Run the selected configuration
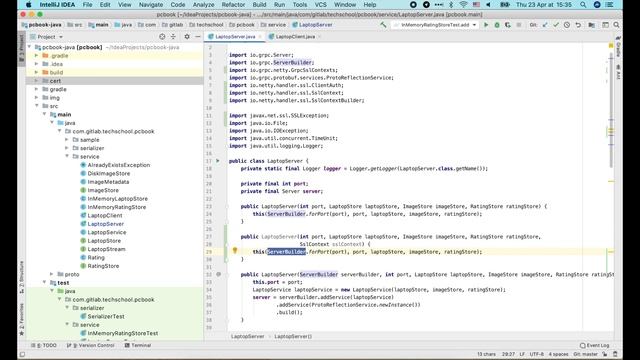 click(486, 25)
